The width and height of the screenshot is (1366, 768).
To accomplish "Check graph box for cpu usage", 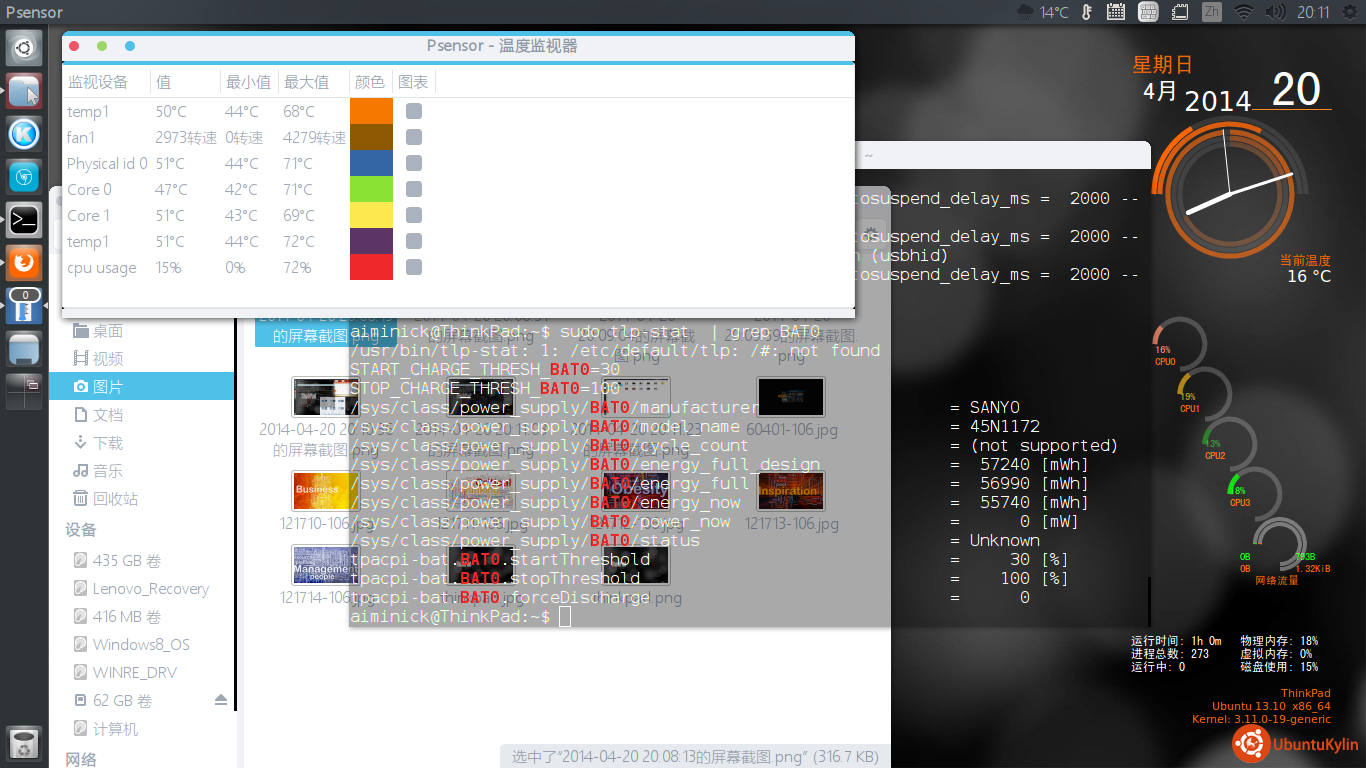I will click(413, 267).
